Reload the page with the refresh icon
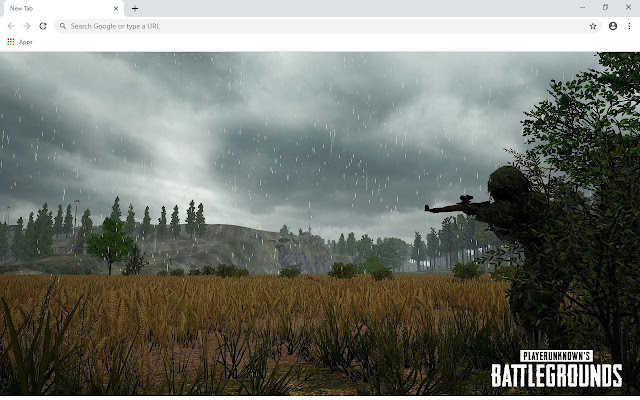640x400 pixels. [43, 26]
